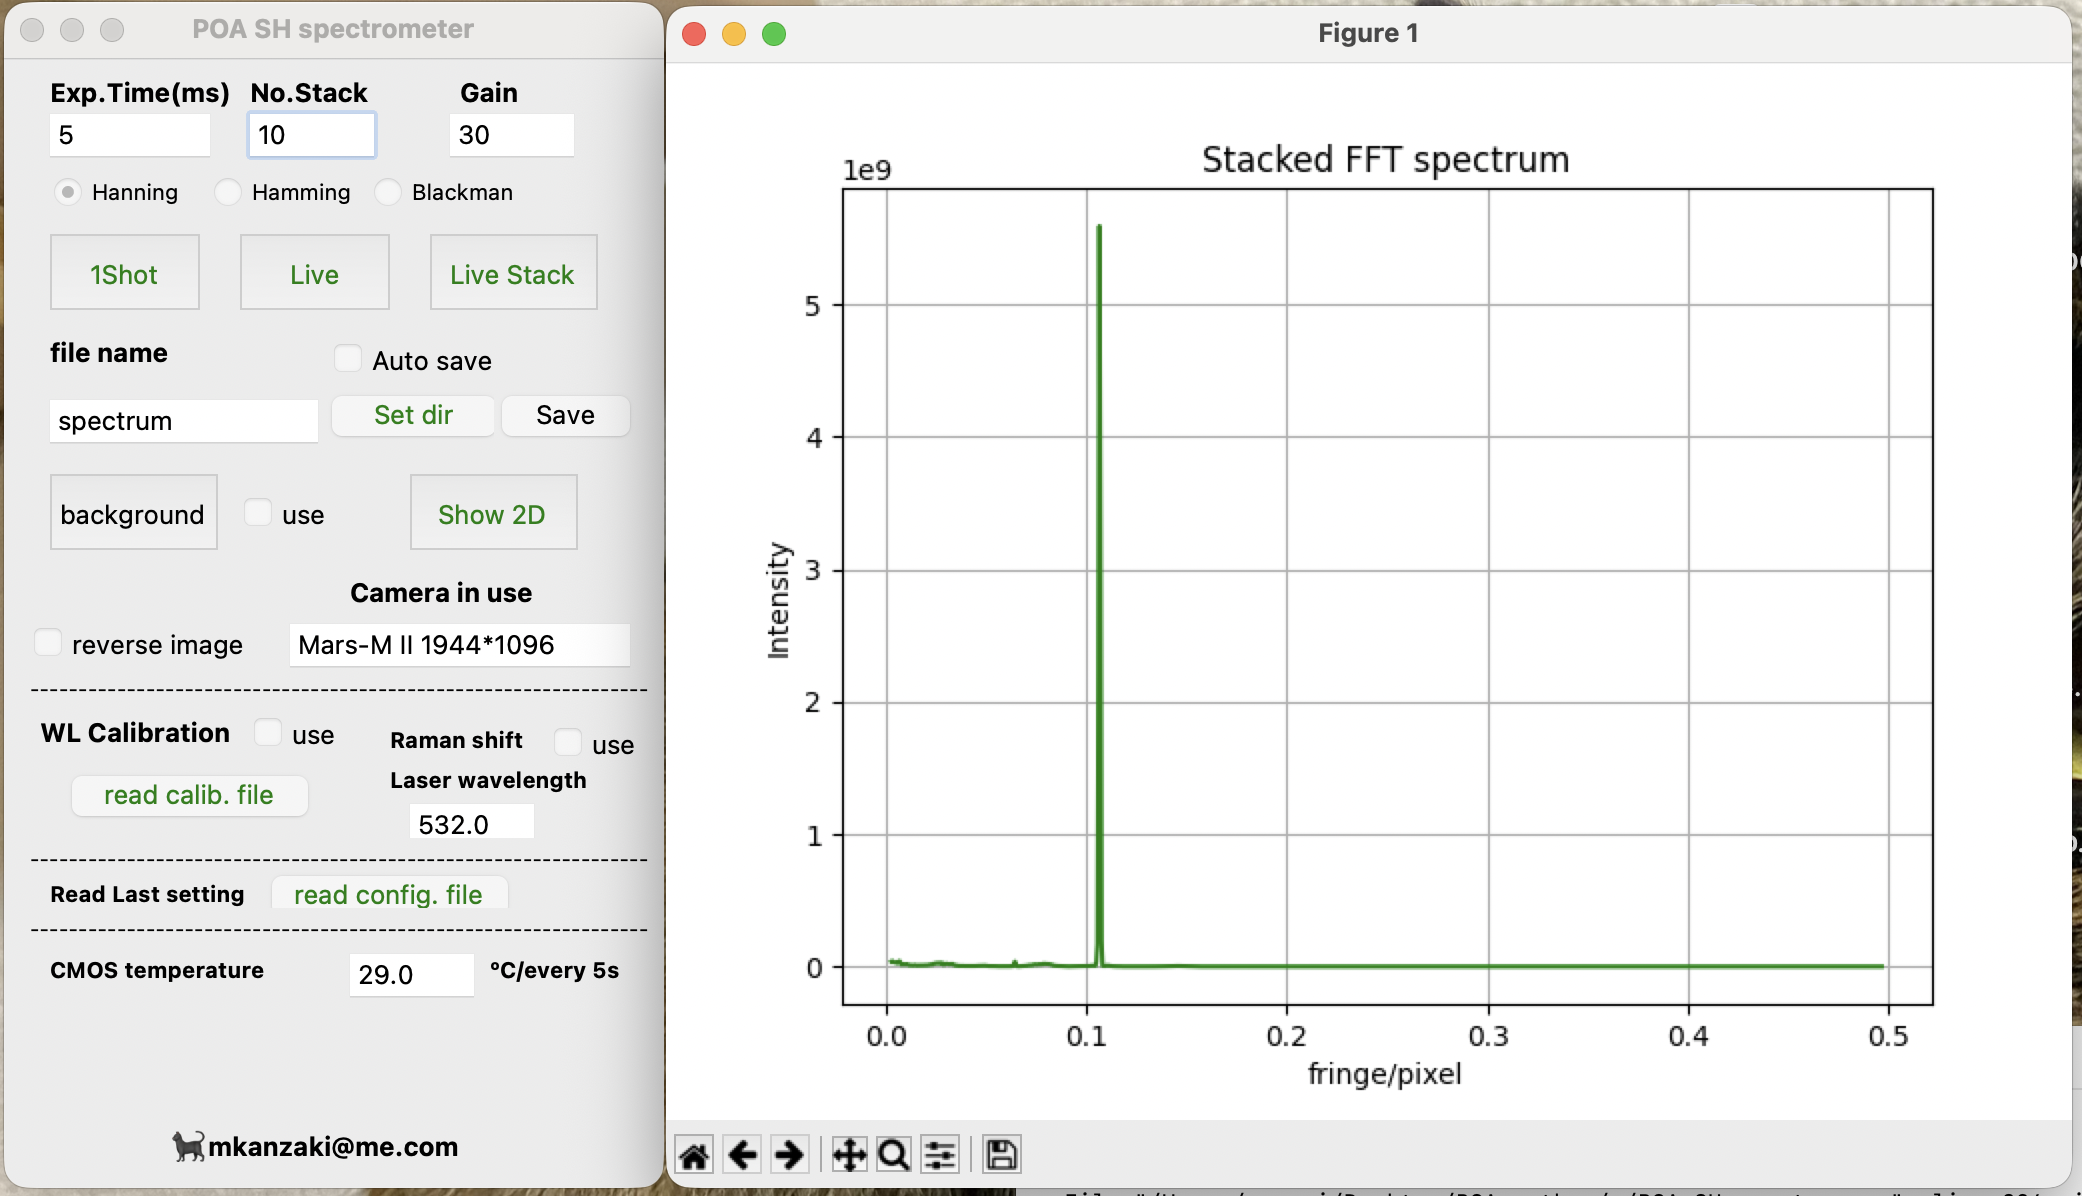2082x1196 pixels.
Task: Select the Blackman window radio button
Action: (x=388, y=191)
